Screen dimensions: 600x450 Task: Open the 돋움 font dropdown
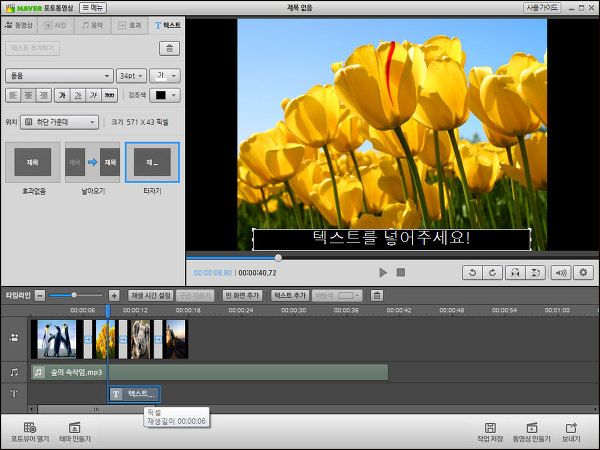(59, 76)
